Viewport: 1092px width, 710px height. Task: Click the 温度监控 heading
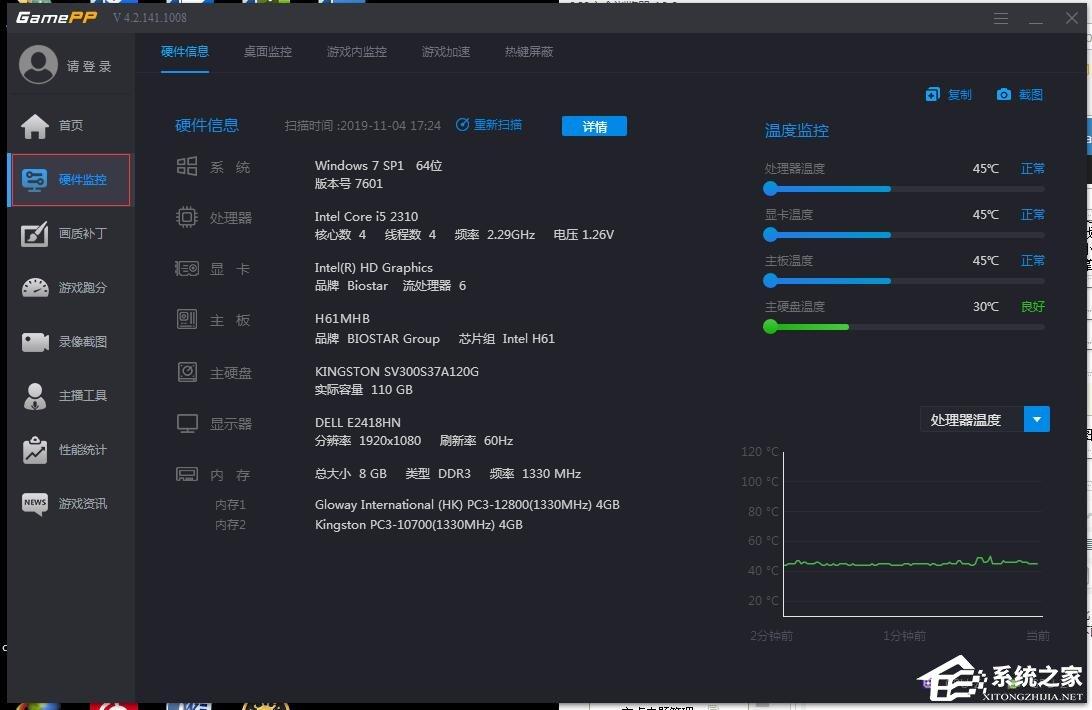click(x=796, y=130)
